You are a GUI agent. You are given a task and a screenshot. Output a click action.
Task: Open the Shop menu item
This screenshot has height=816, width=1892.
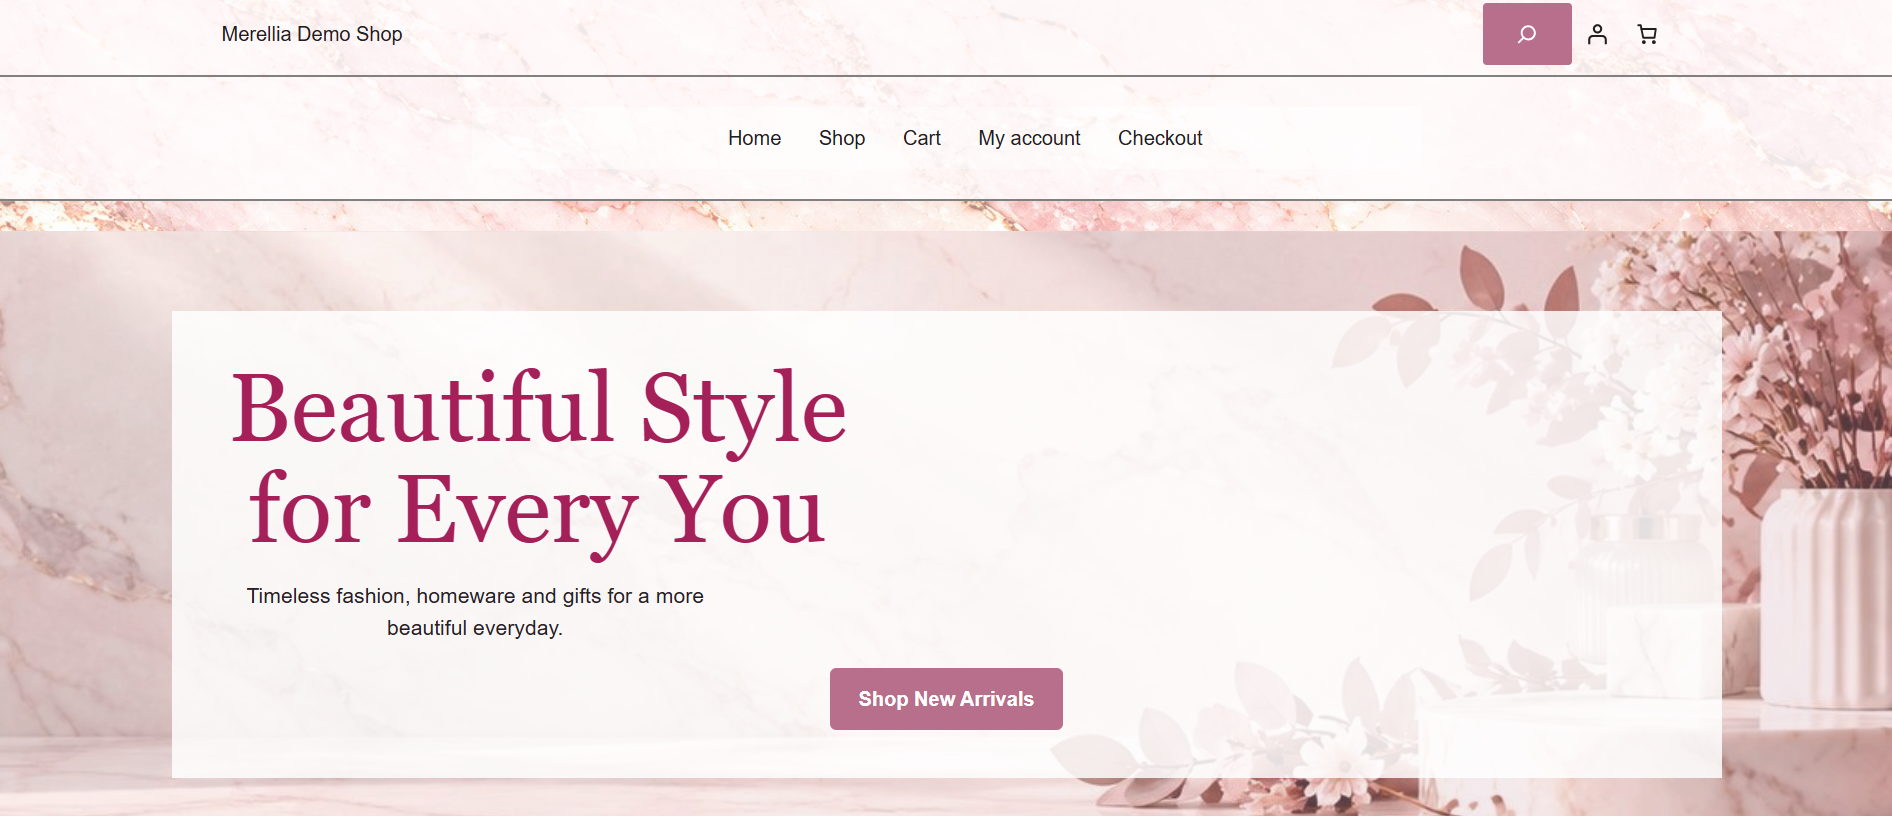842,138
